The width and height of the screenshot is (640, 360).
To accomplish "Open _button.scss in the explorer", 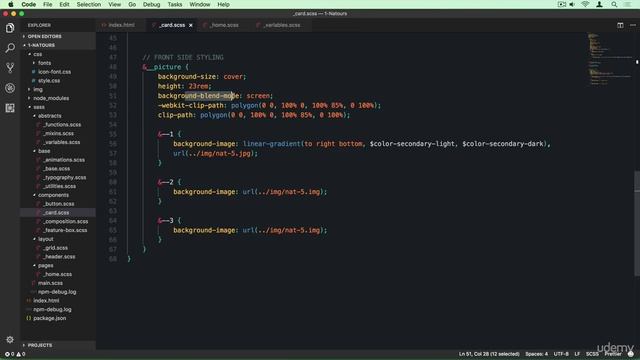I will pyautogui.click(x=58, y=204).
